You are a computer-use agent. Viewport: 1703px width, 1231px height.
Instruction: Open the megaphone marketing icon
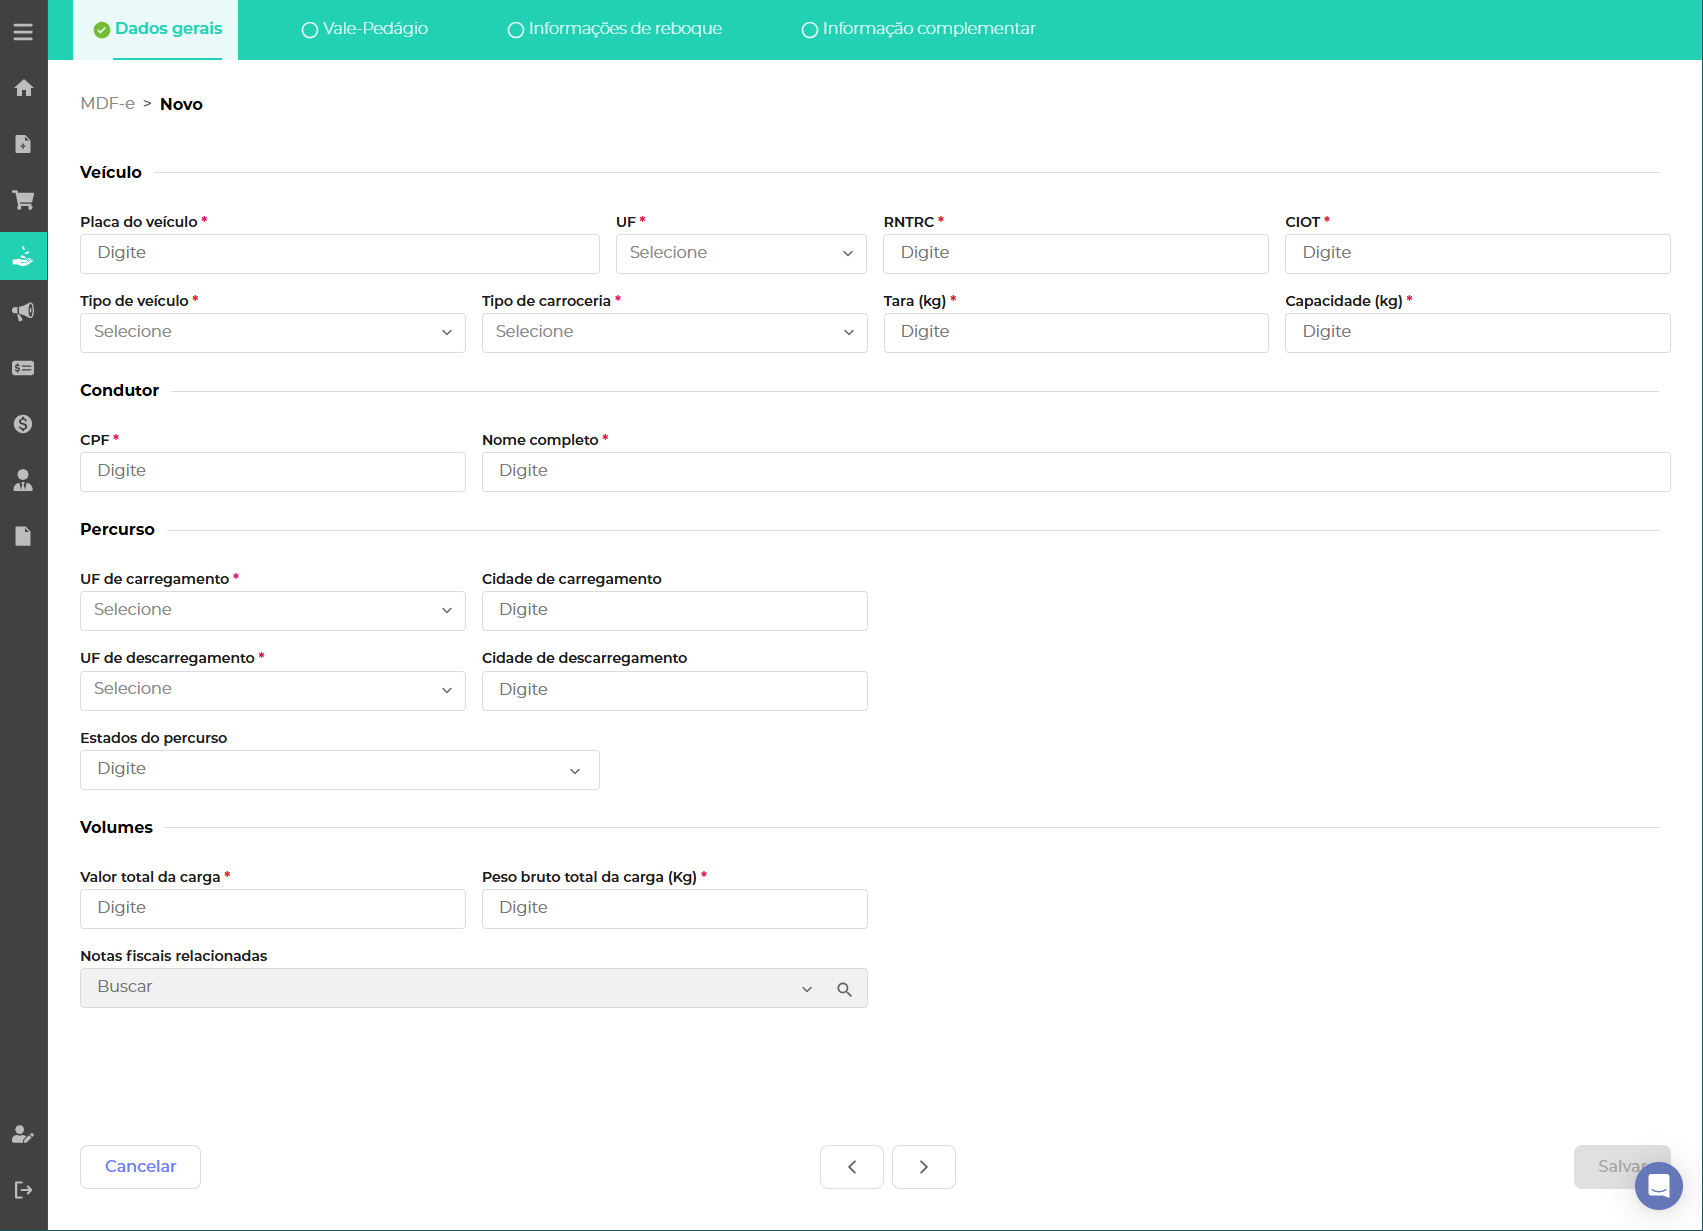click(x=23, y=312)
